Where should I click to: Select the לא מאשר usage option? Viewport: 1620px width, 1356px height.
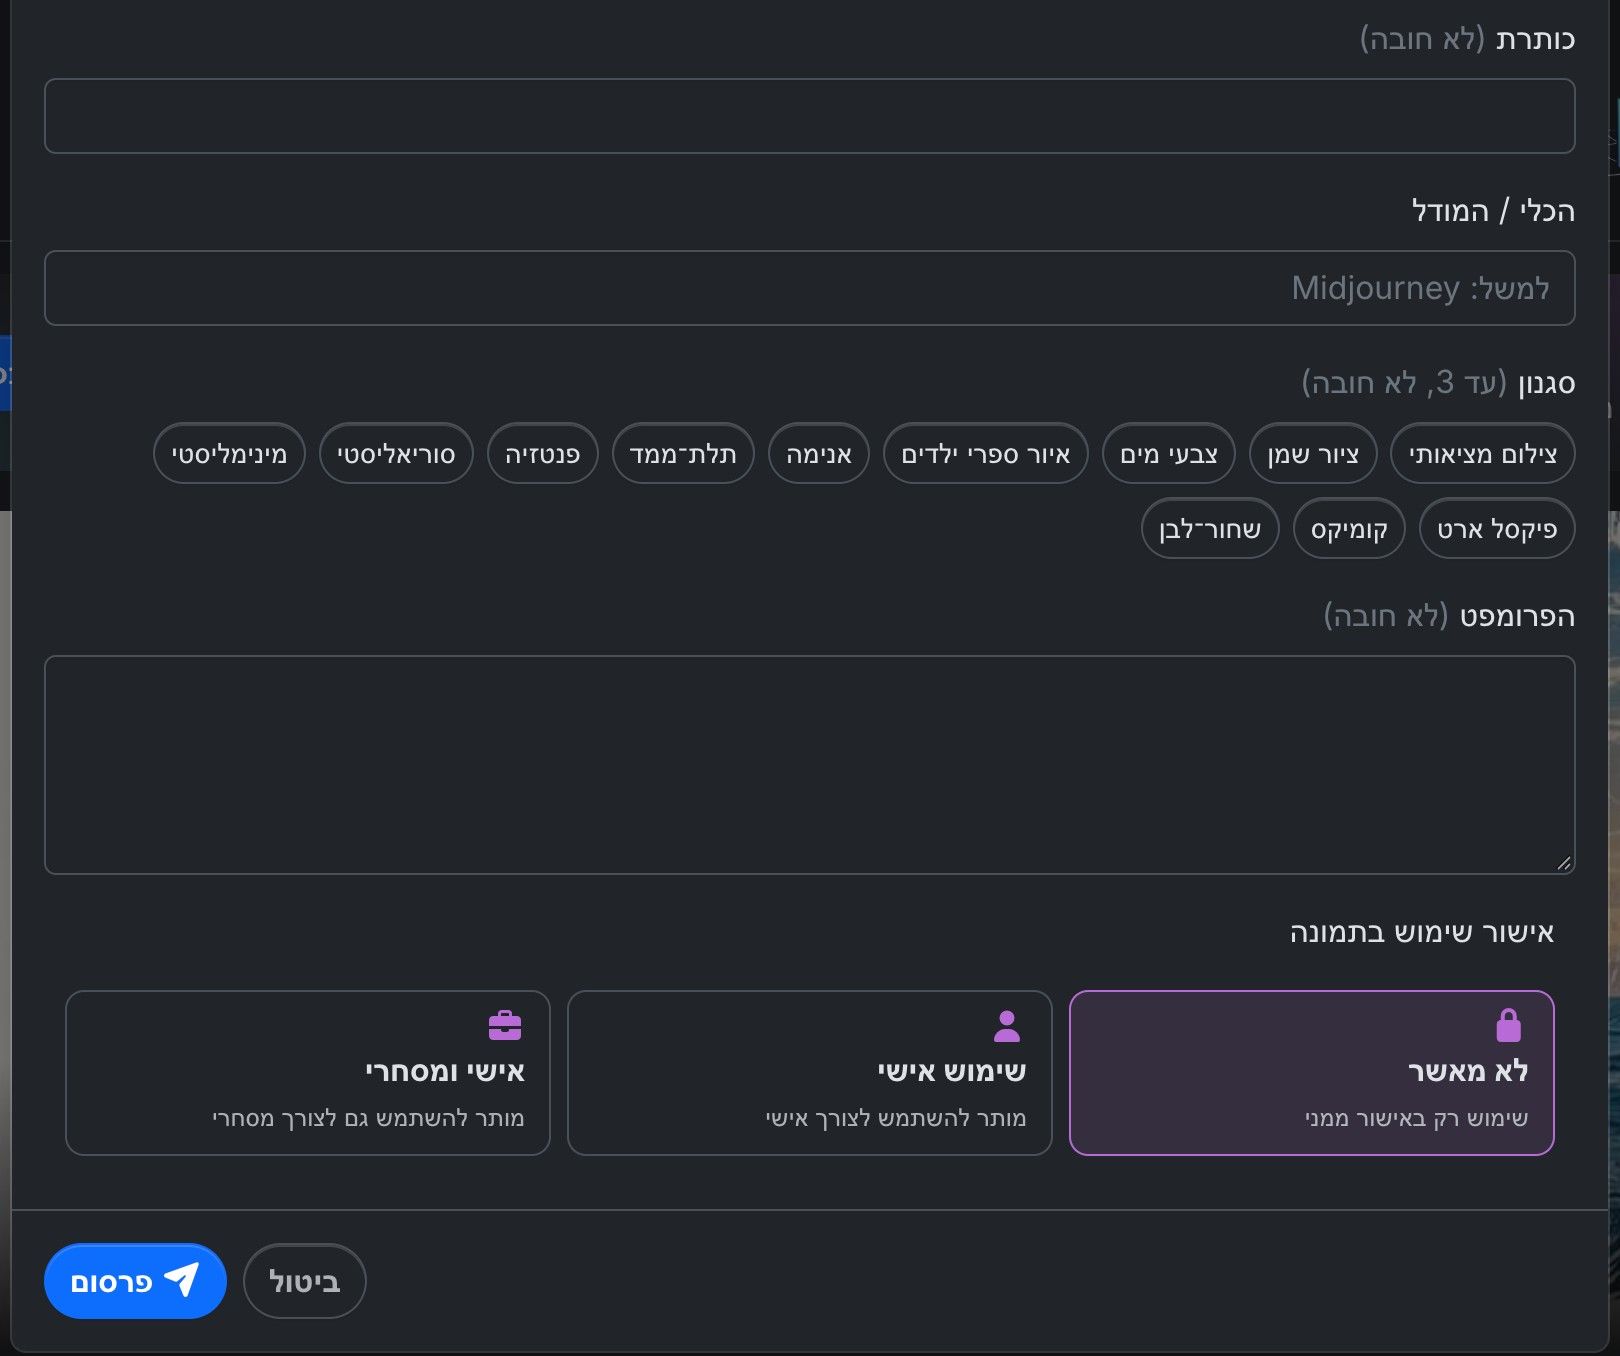point(1311,1072)
